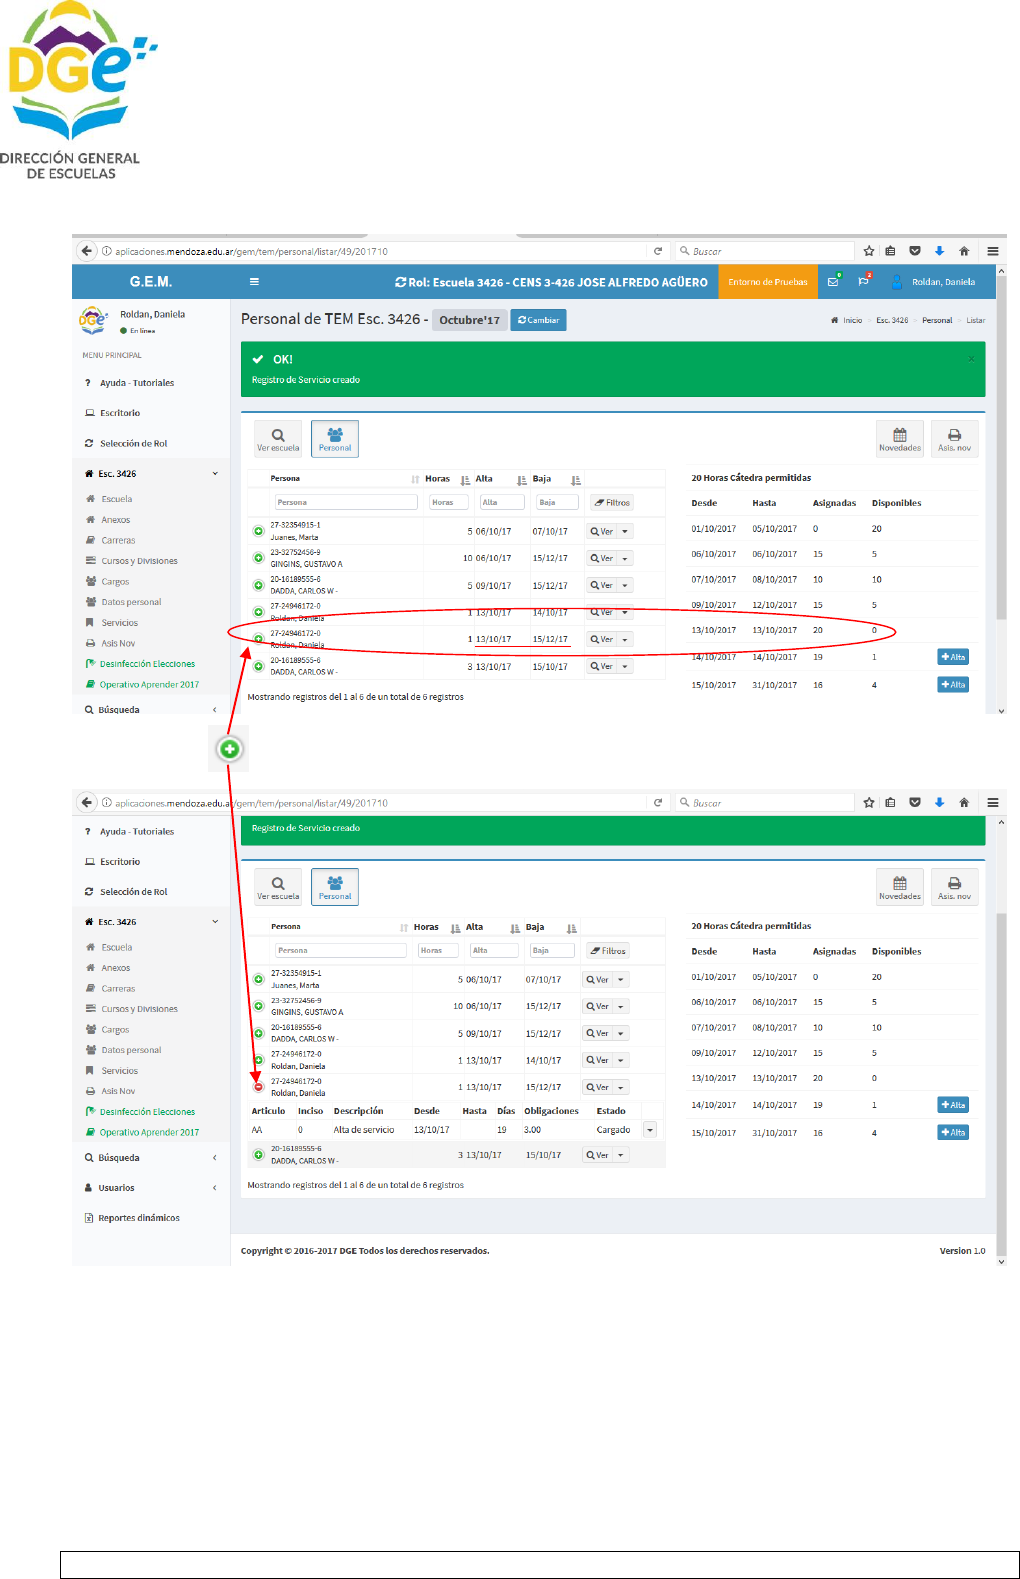
Task: Open the Roldan, Daniela user menu in blue header
Action: [x=933, y=282]
